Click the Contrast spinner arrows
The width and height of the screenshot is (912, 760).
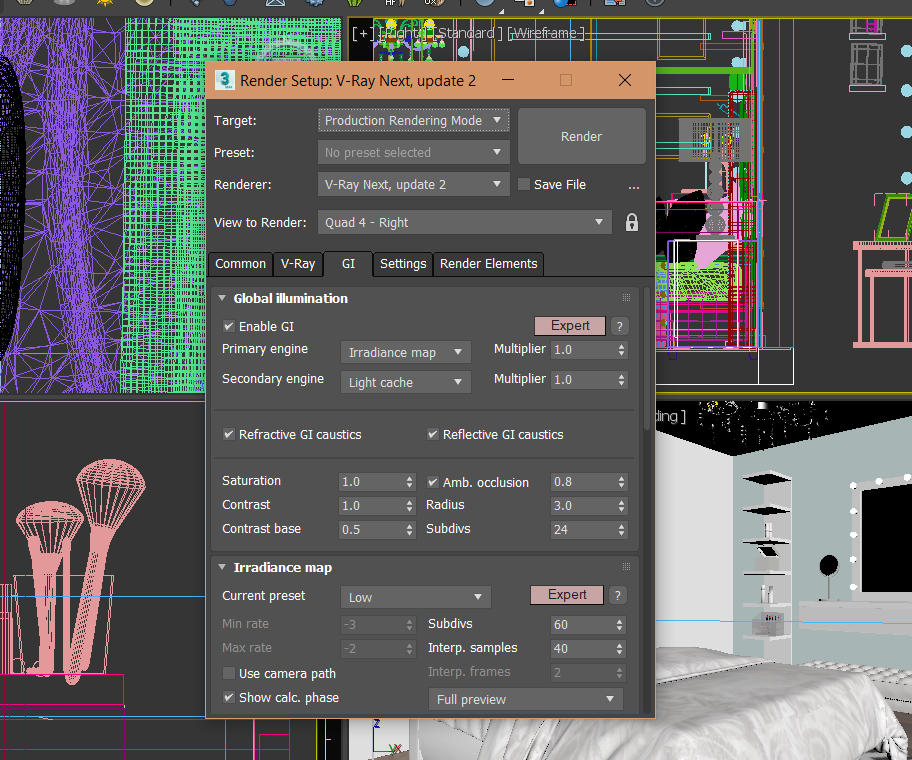pos(409,506)
